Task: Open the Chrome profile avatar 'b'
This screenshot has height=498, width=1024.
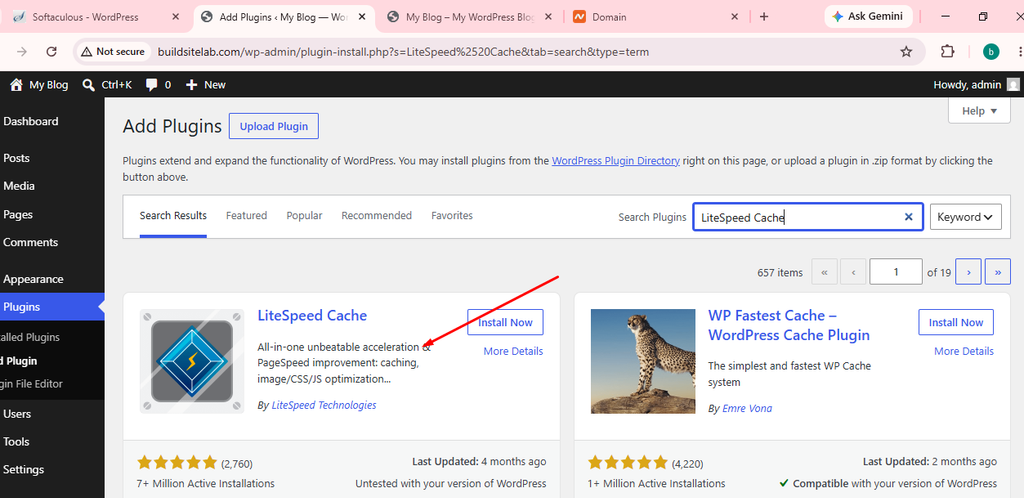Action: [x=991, y=52]
